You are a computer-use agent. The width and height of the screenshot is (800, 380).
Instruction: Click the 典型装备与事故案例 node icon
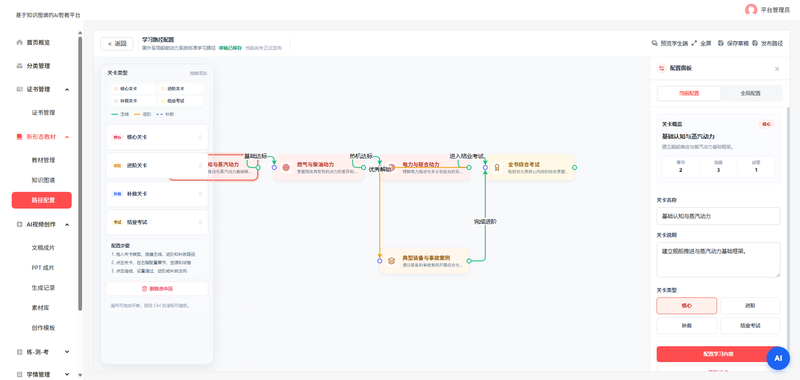391,261
